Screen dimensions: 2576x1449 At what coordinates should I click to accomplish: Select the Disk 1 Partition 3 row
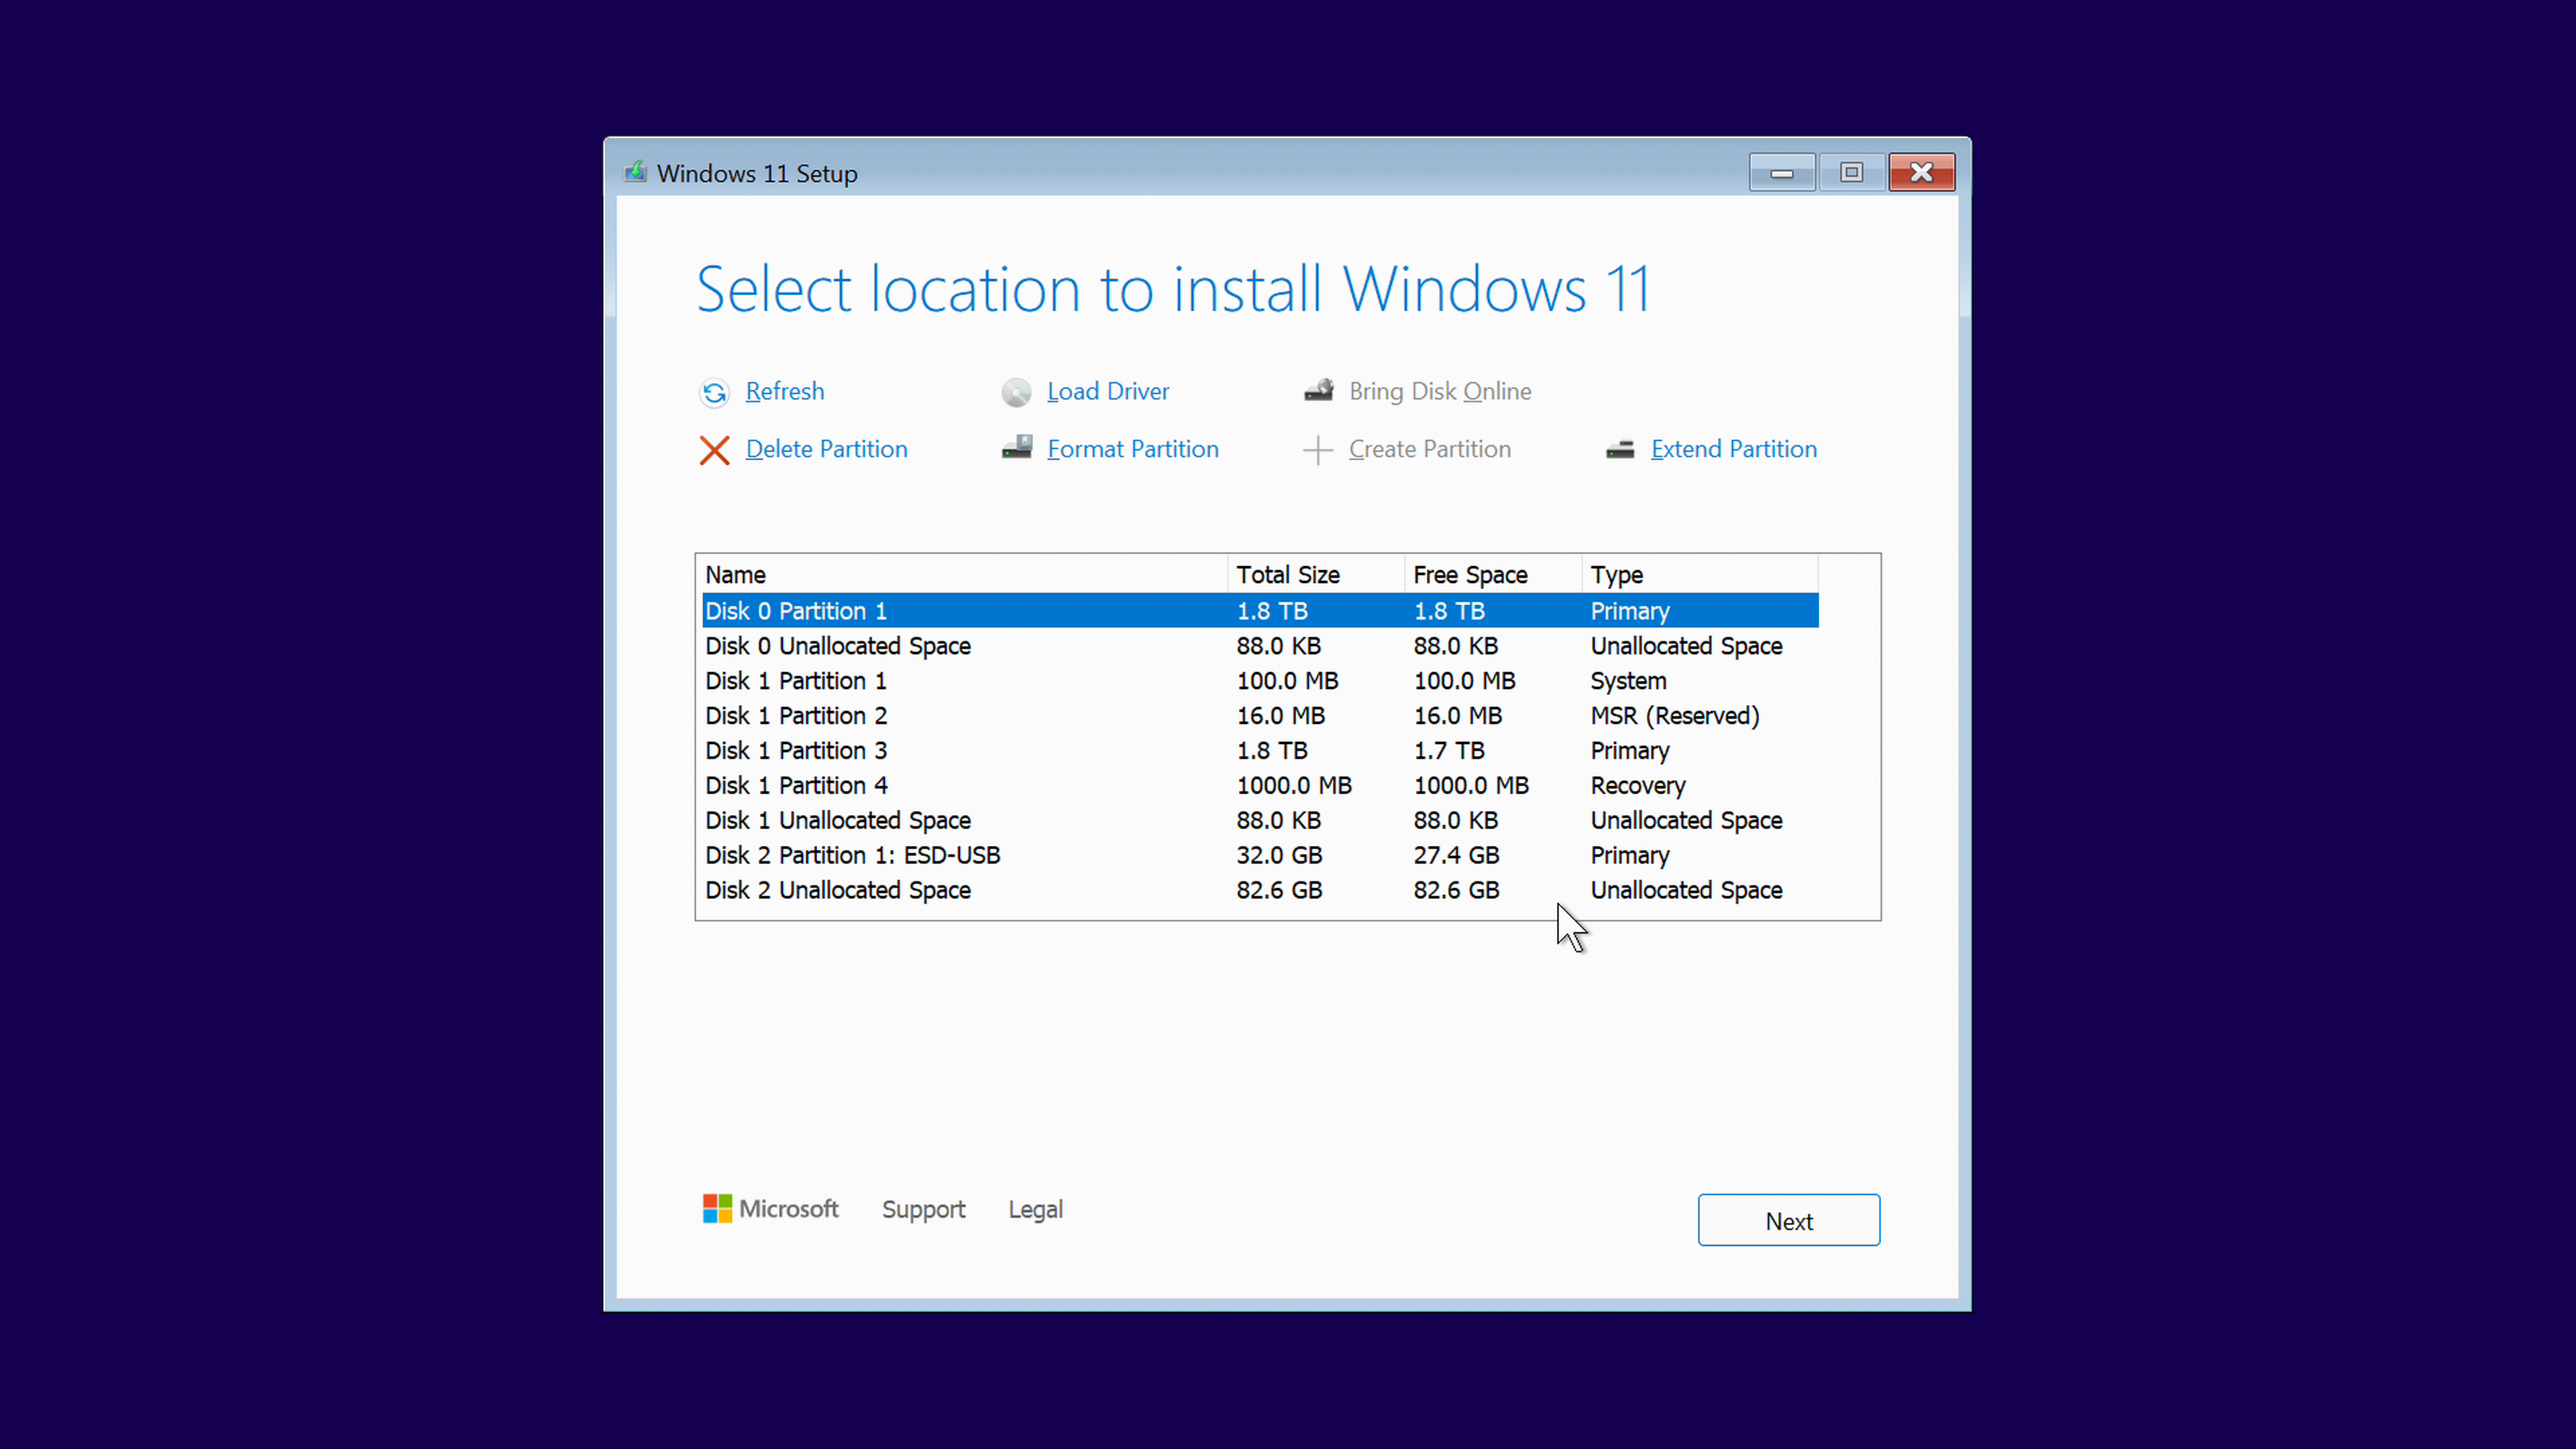coord(1260,751)
